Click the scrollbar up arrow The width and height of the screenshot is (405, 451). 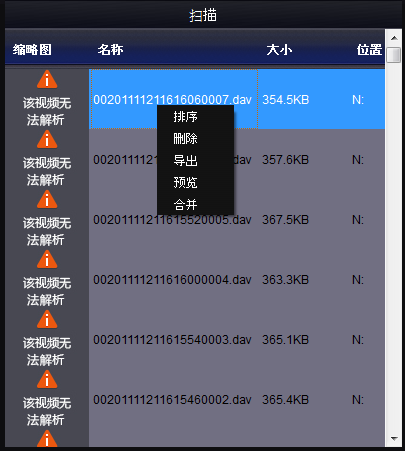(x=394, y=38)
